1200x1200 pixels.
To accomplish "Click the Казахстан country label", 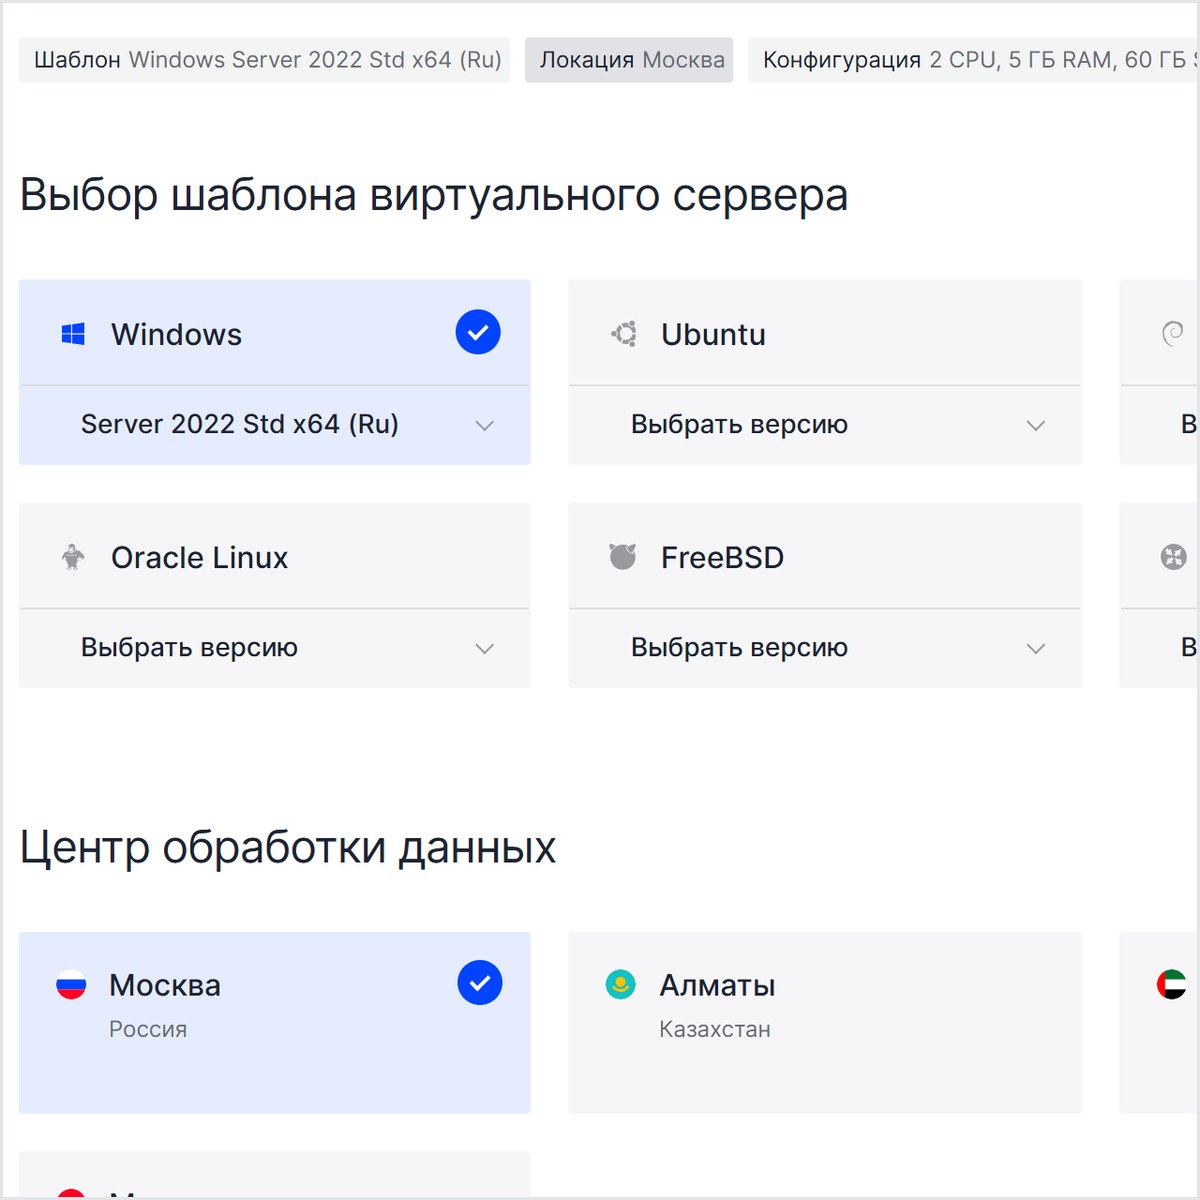I will click(715, 1030).
